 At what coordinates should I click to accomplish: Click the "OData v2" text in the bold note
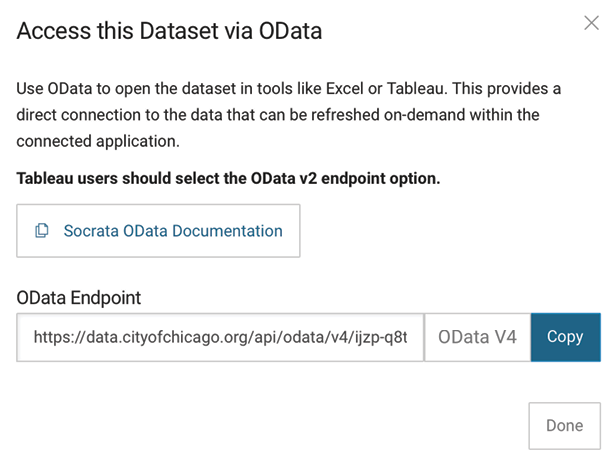(284, 178)
